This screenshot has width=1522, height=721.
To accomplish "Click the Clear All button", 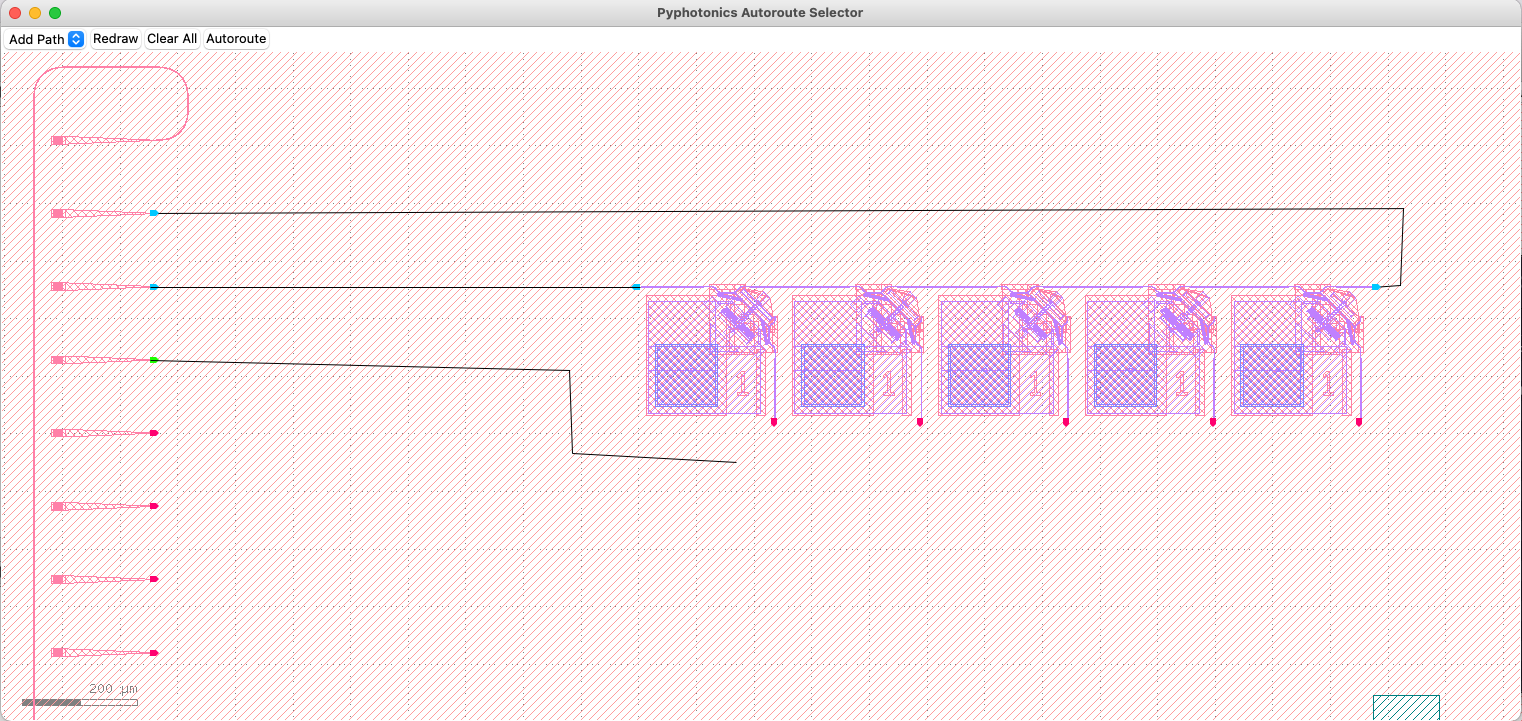I will 172,39.
